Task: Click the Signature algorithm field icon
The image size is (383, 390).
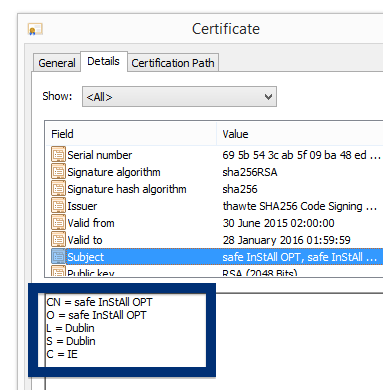Action: click(x=58, y=172)
